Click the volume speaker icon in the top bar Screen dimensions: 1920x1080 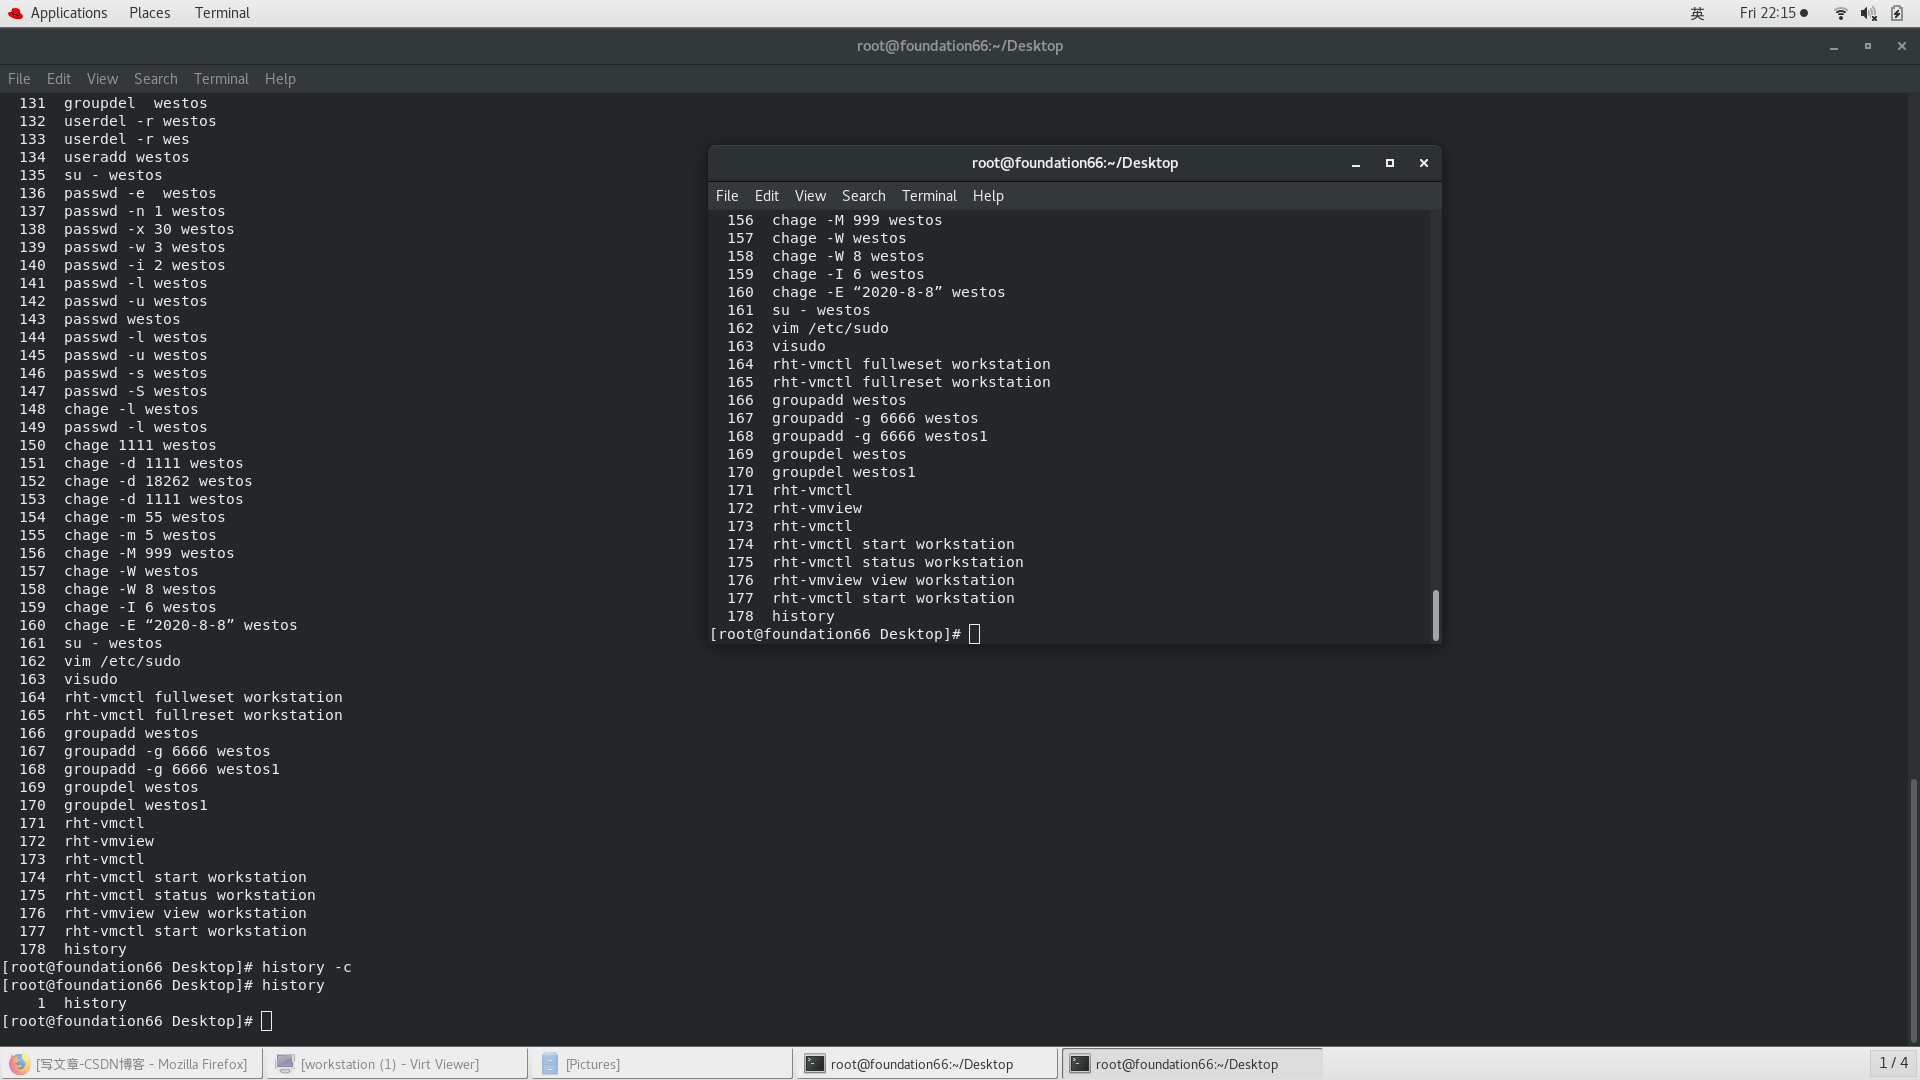point(1868,13)
